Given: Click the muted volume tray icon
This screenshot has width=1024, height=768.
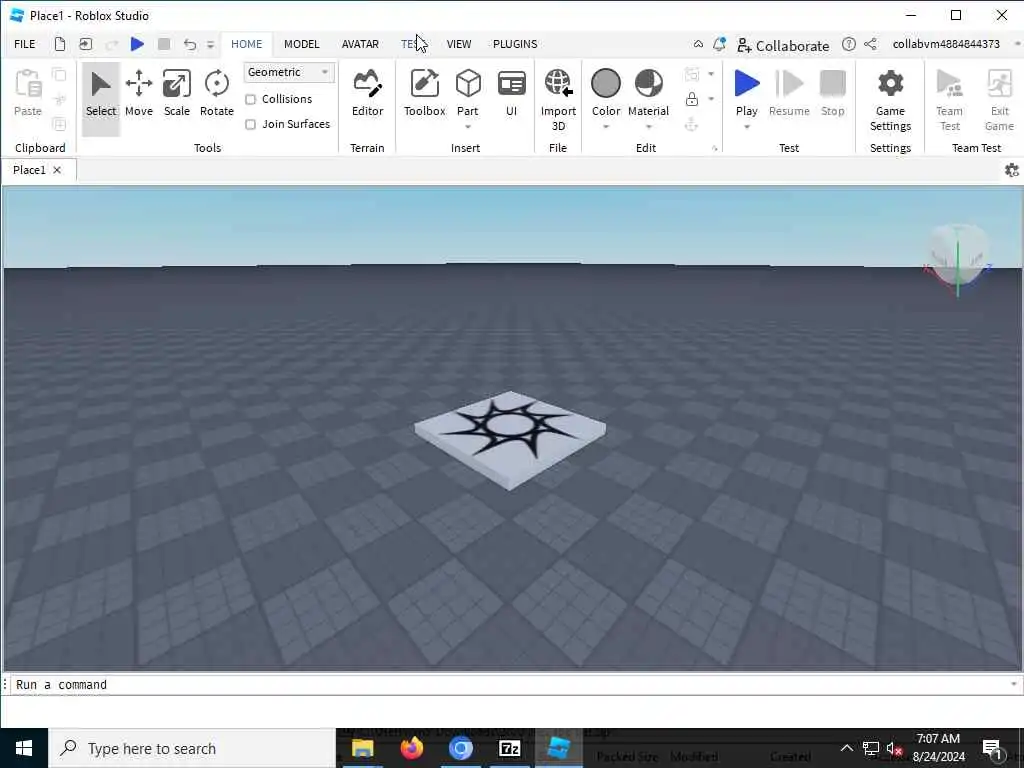Looking at the screenshot, I should tap(894, 748).
